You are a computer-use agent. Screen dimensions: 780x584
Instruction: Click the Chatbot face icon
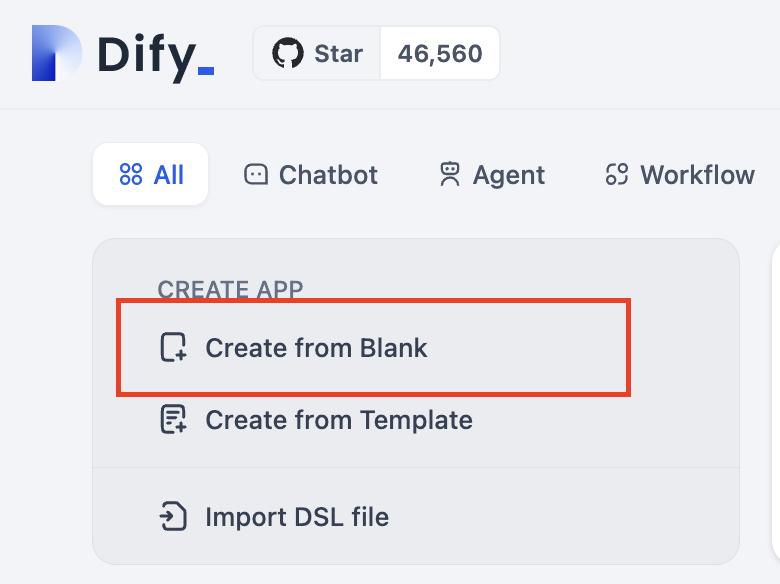coord(256,175)
